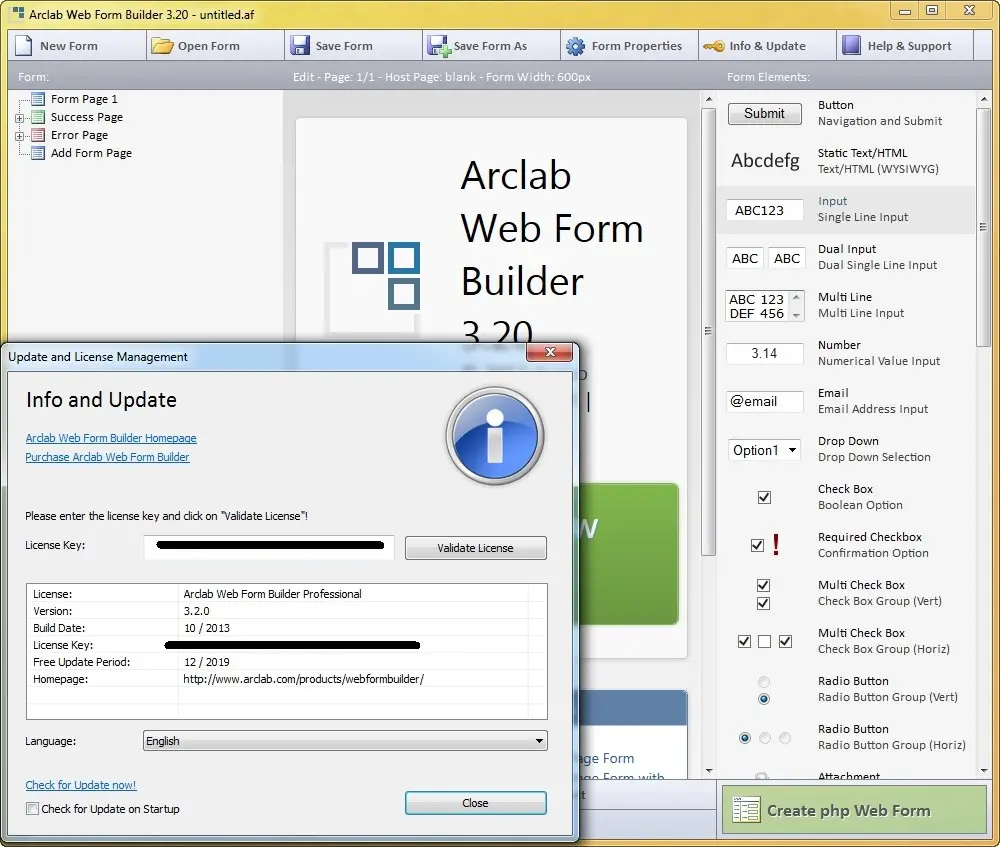Click the Homepage URL row in license table

click(x=286, y=679)
